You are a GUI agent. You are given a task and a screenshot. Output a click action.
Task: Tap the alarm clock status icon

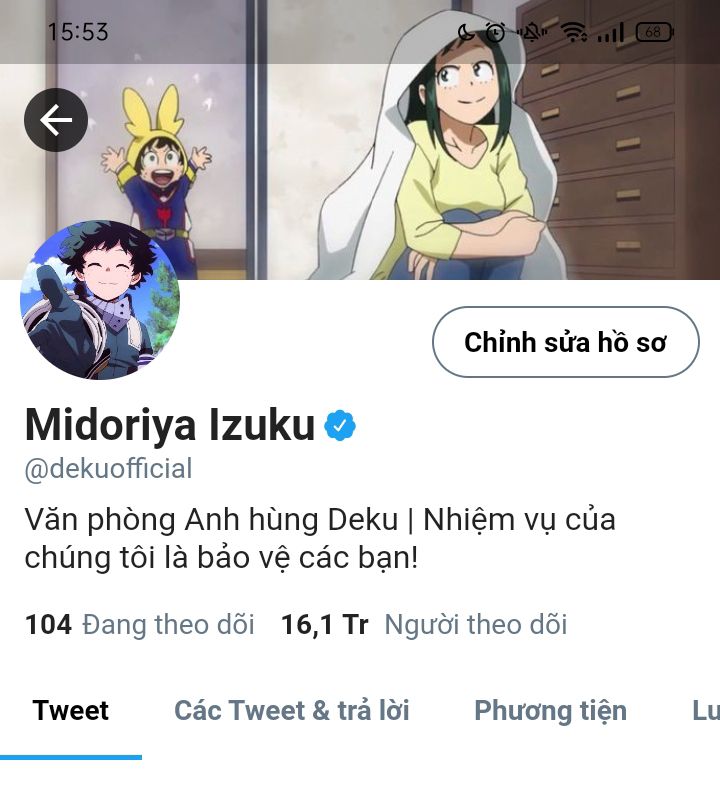[x=495, y=33]
